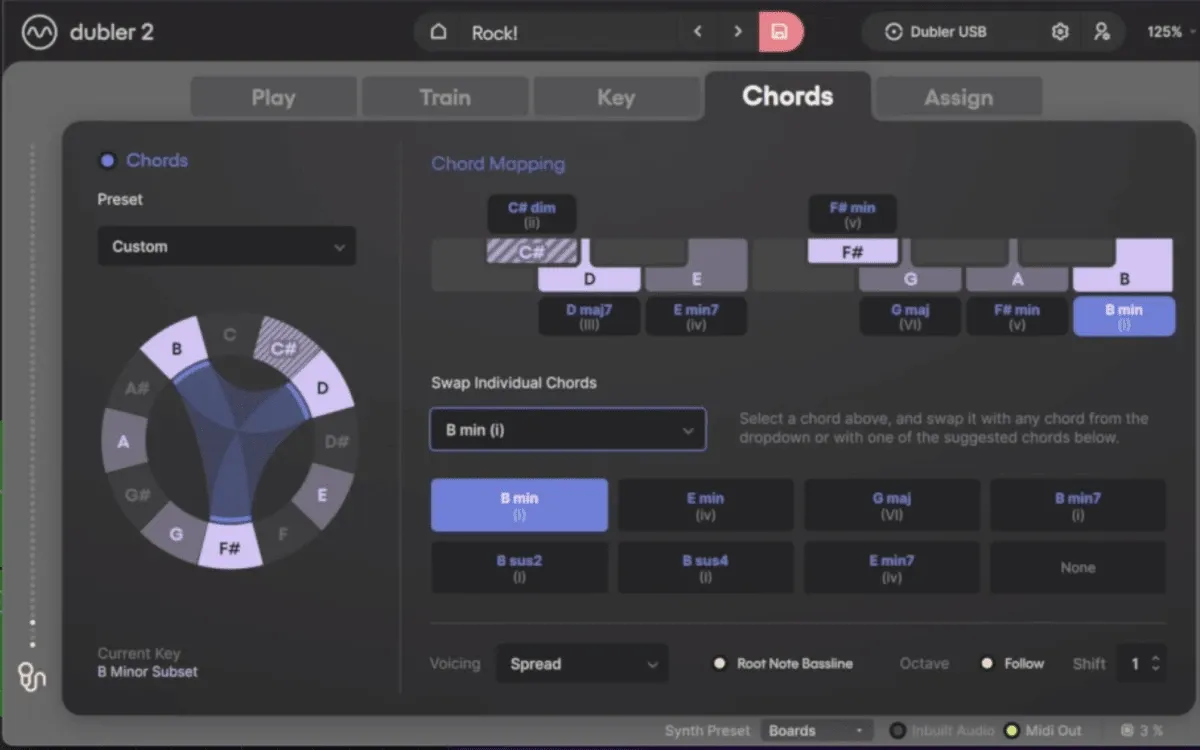
Task: Go to previous preset arrow
Action: 698,32
